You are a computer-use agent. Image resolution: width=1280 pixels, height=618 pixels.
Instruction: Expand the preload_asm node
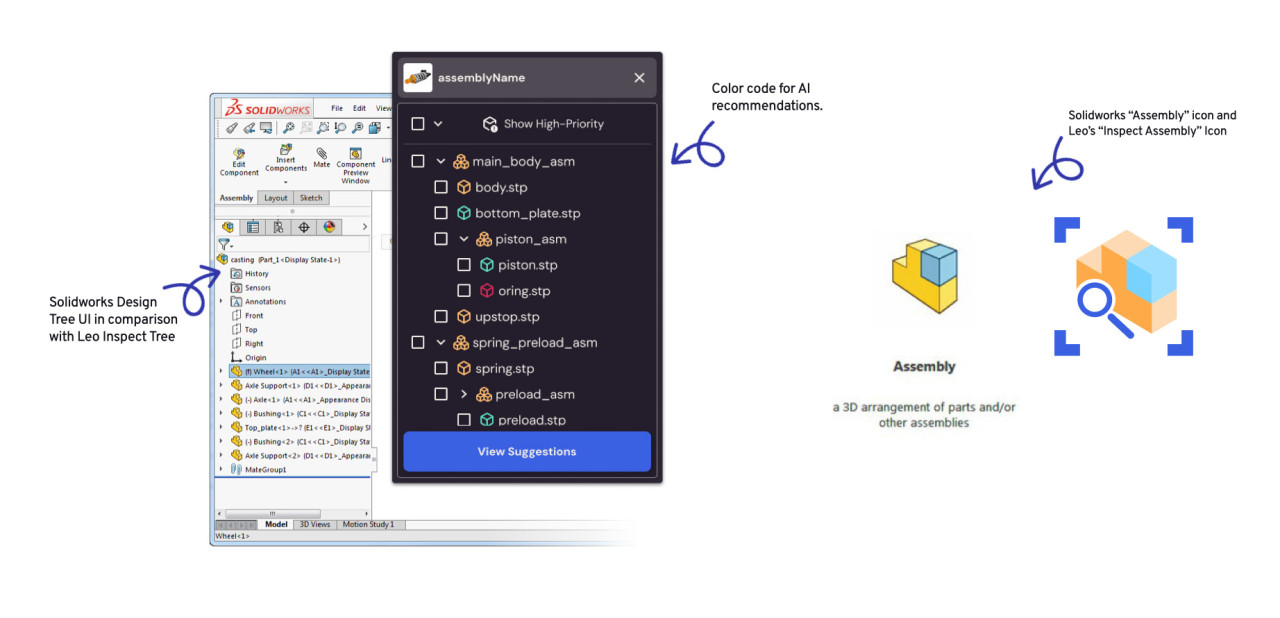pyautogui.click(x=463, y=394)
